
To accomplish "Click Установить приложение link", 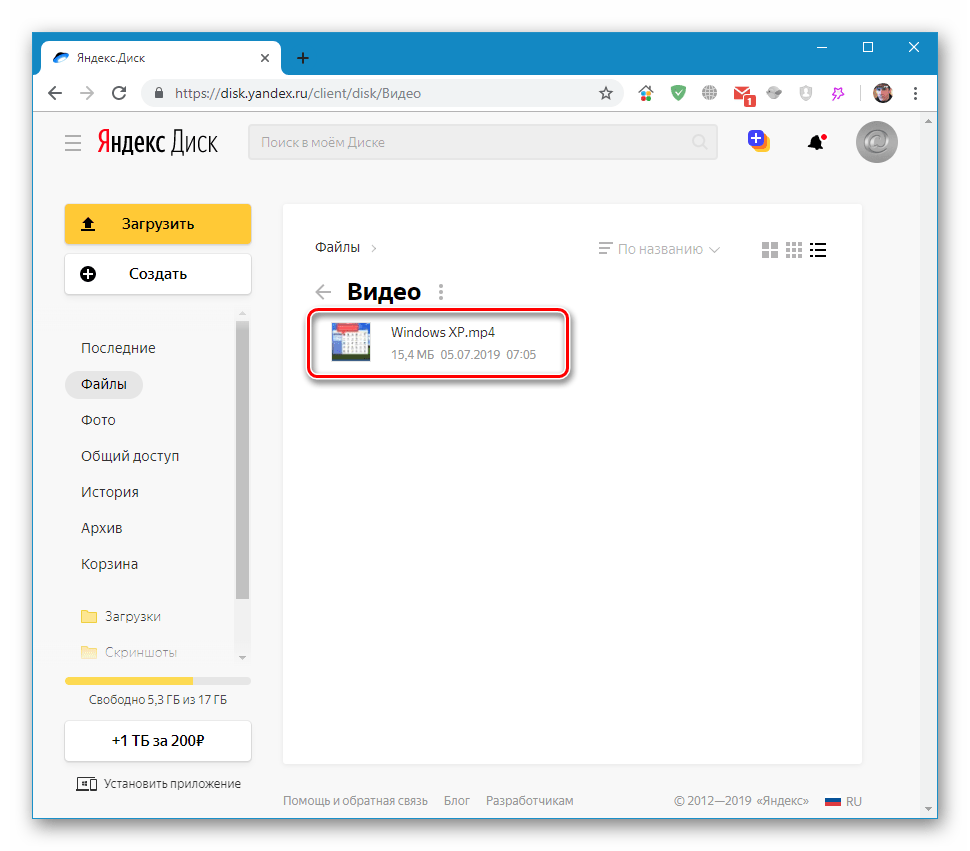I will click(158, 784).
